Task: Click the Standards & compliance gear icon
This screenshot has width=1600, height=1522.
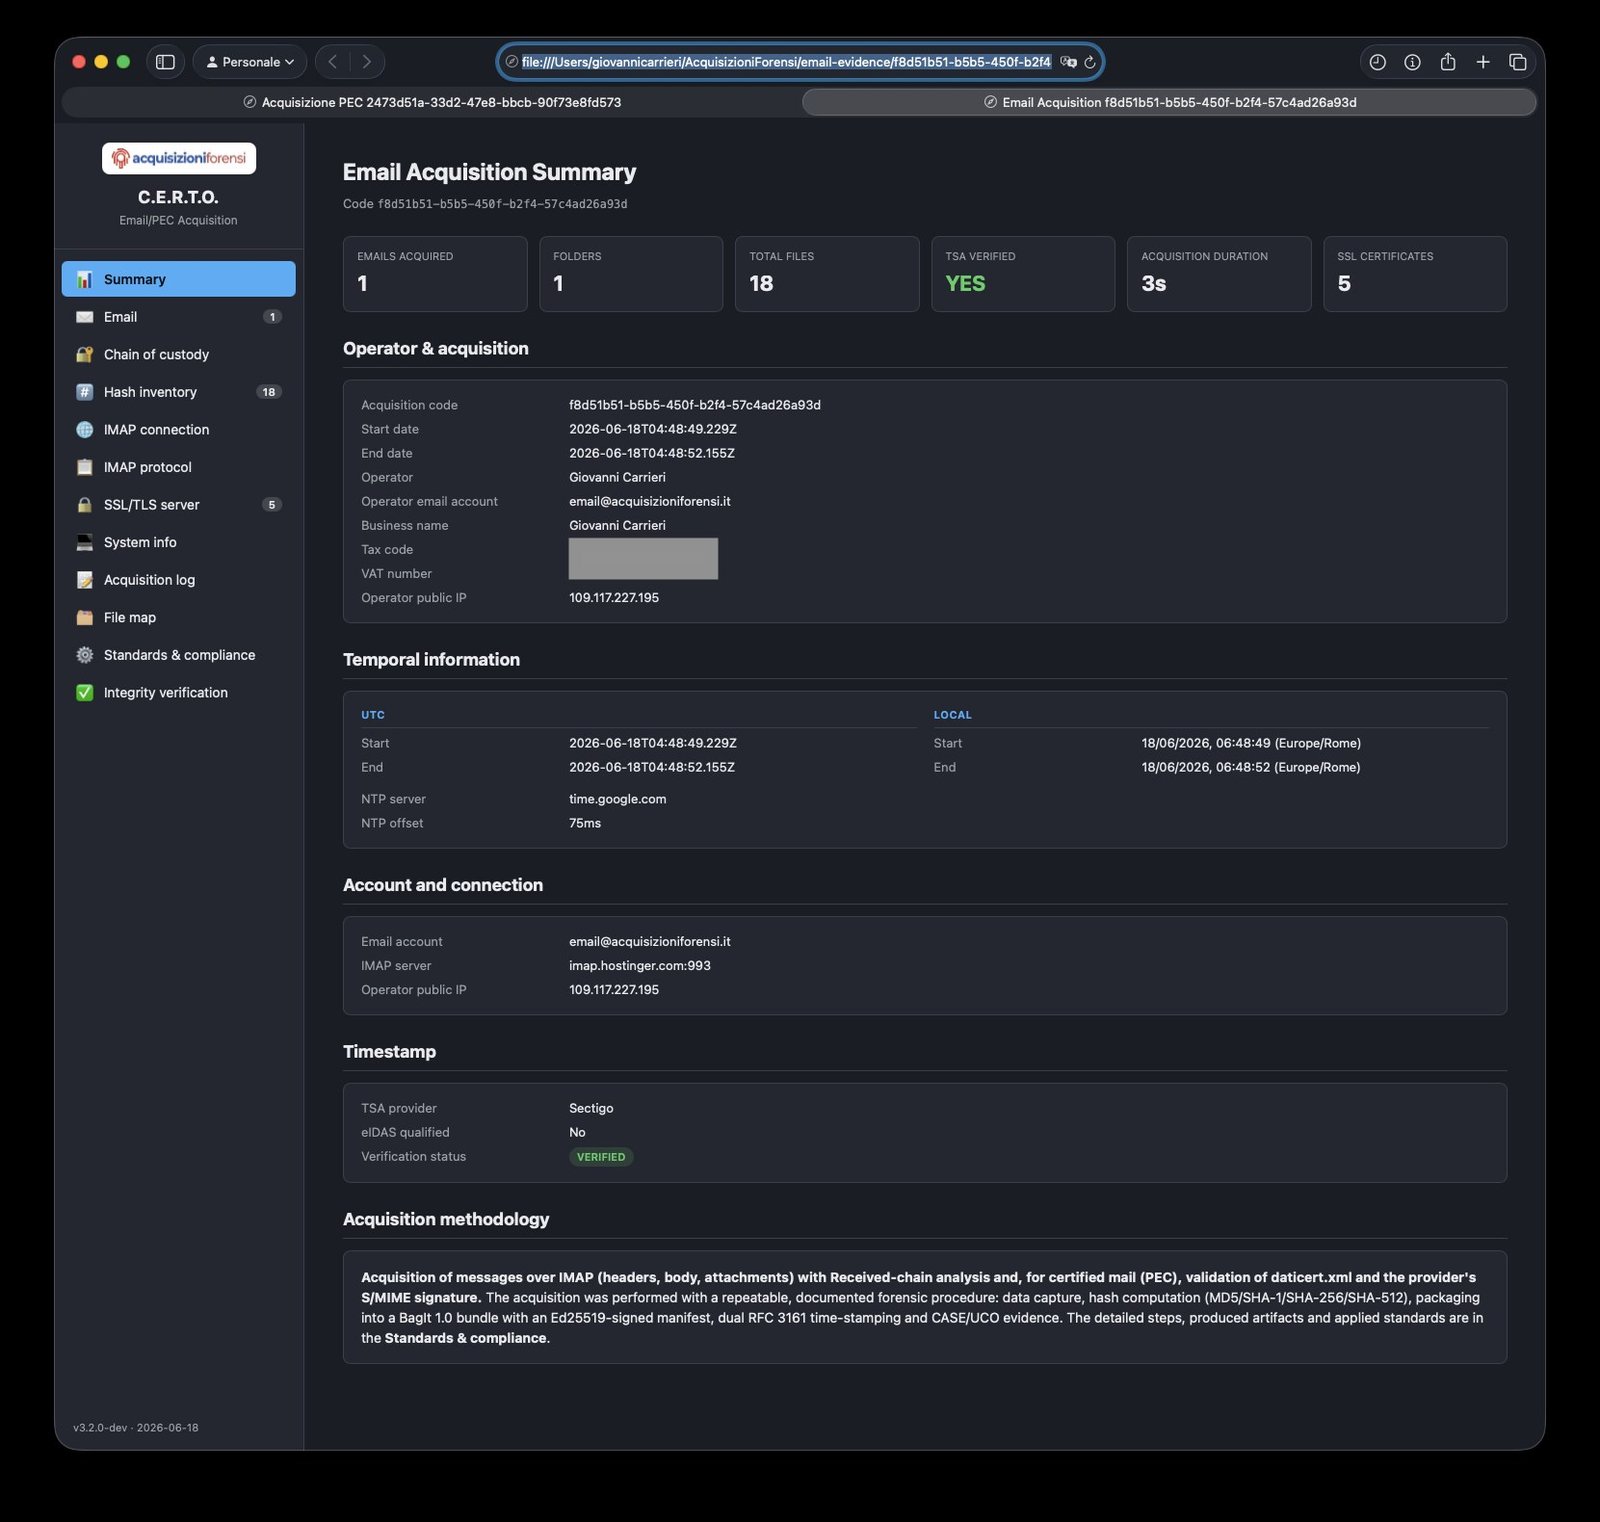Action: point(85,655)
